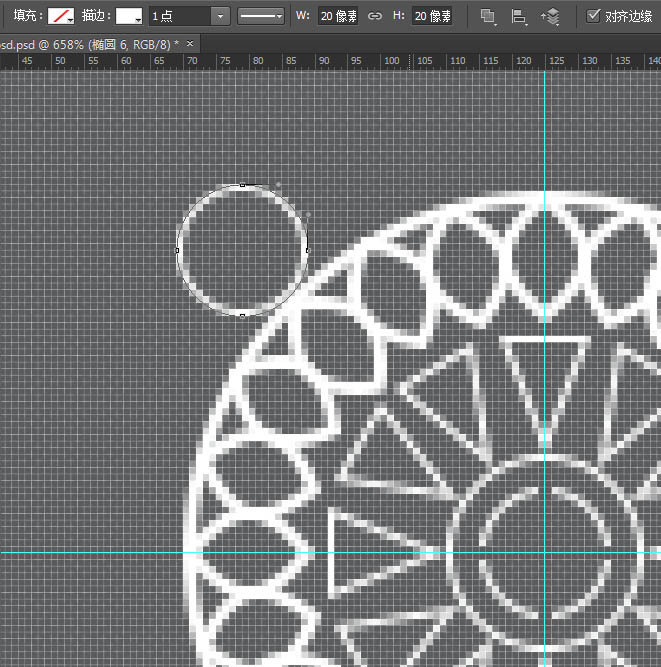Close the open document tab

[190, 45]
